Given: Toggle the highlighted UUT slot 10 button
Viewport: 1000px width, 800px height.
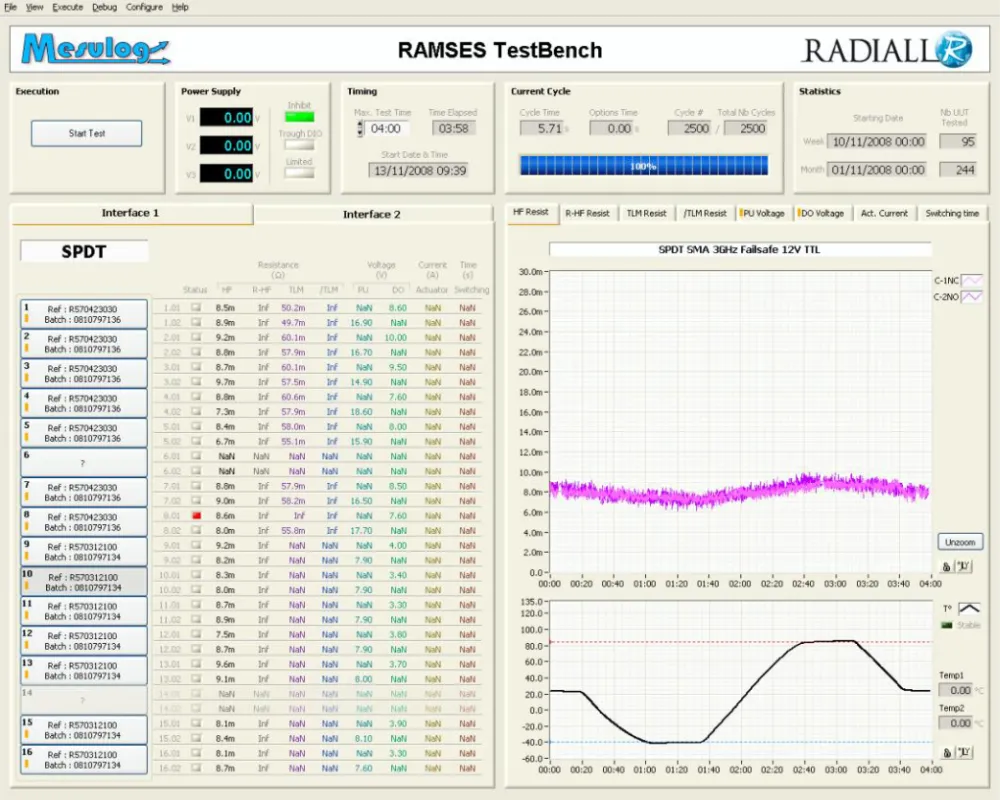Looking at the screenshot, I should [x=84, y=581].
